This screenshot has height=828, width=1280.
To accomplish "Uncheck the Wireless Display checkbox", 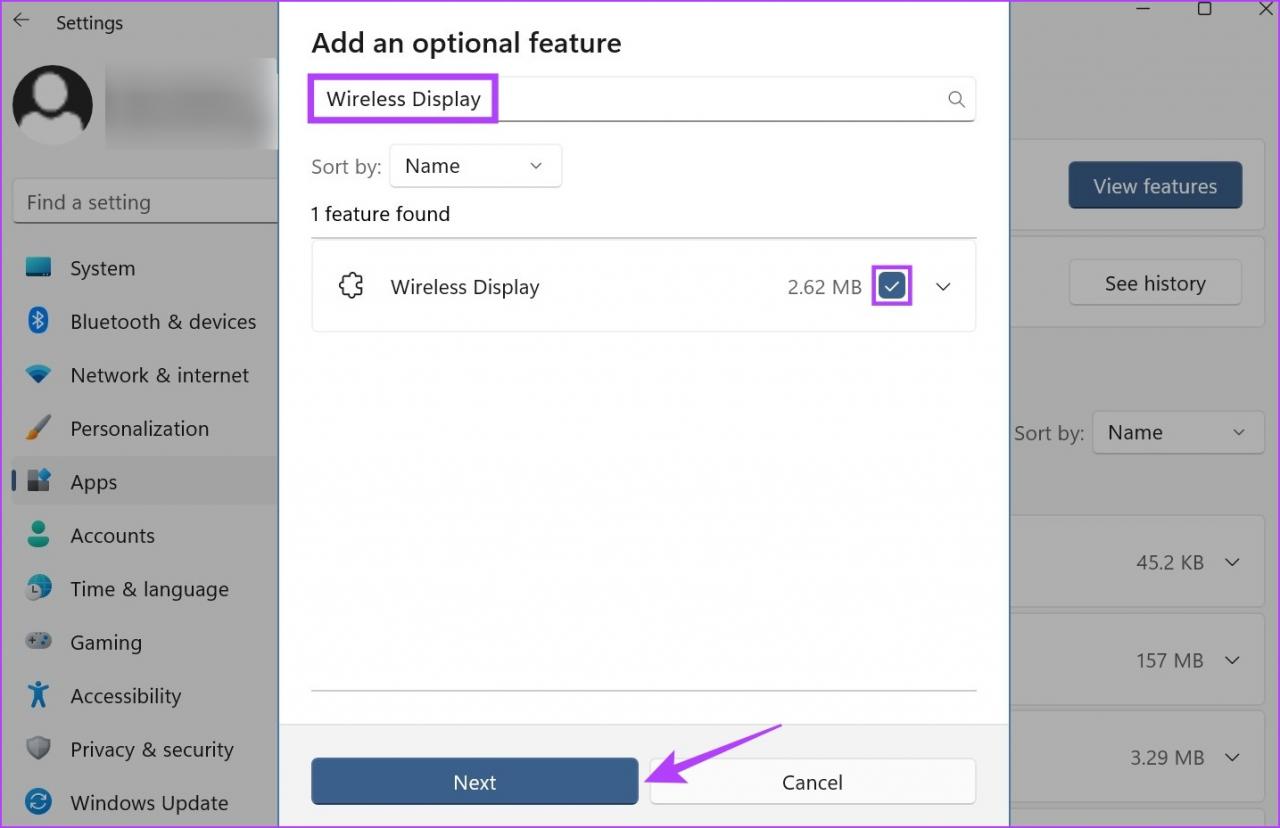I will point(892,287).
